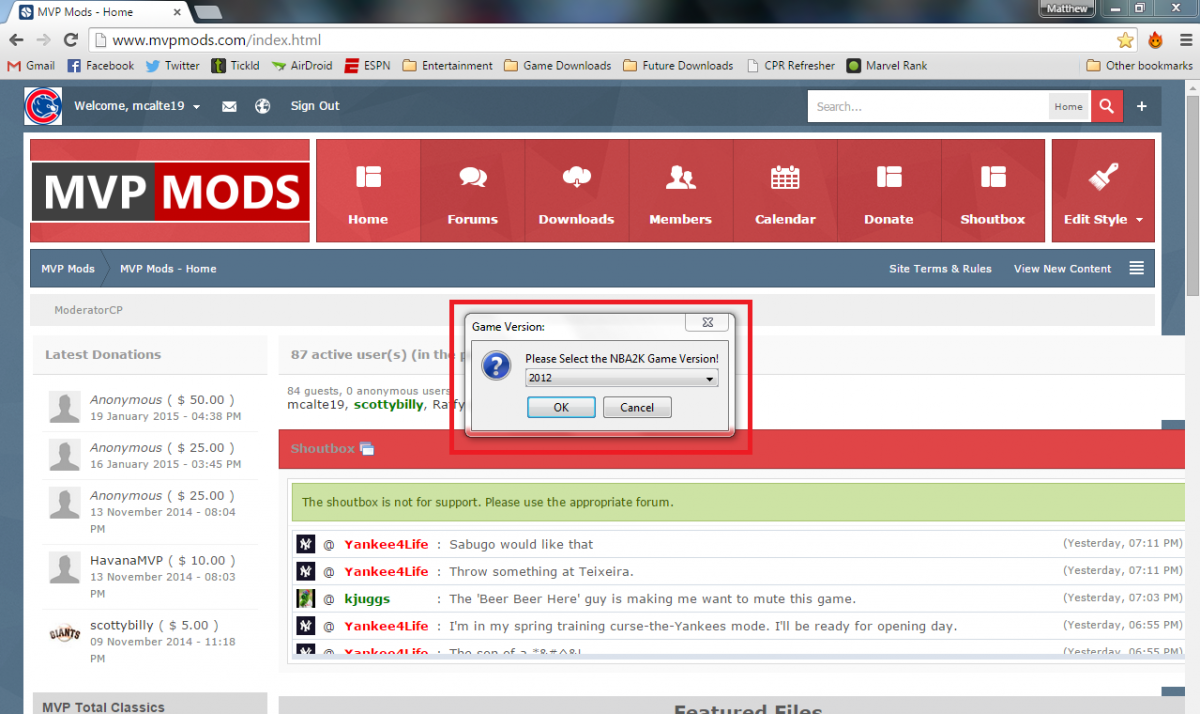Reload the page with refresh icon
This screenshot has height=714, width=1200.
click(x=70, y=40)
